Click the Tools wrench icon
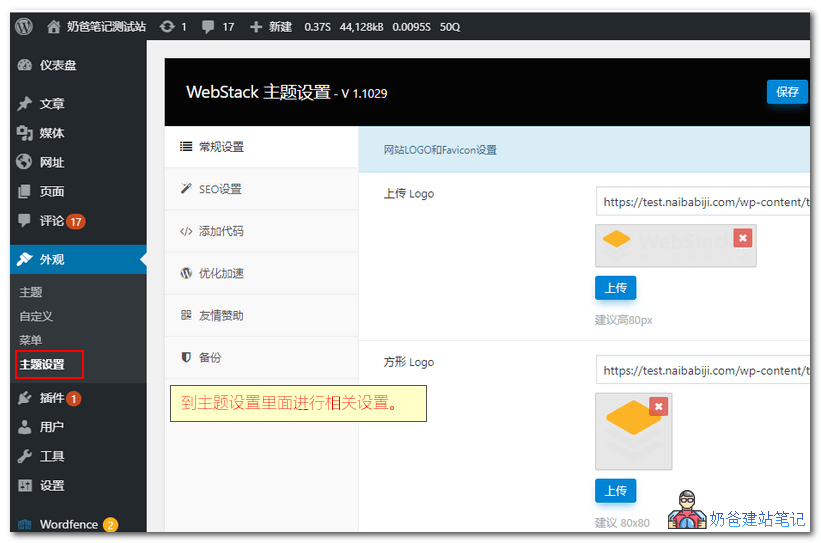821x543 pixels. tap(25, 456)
